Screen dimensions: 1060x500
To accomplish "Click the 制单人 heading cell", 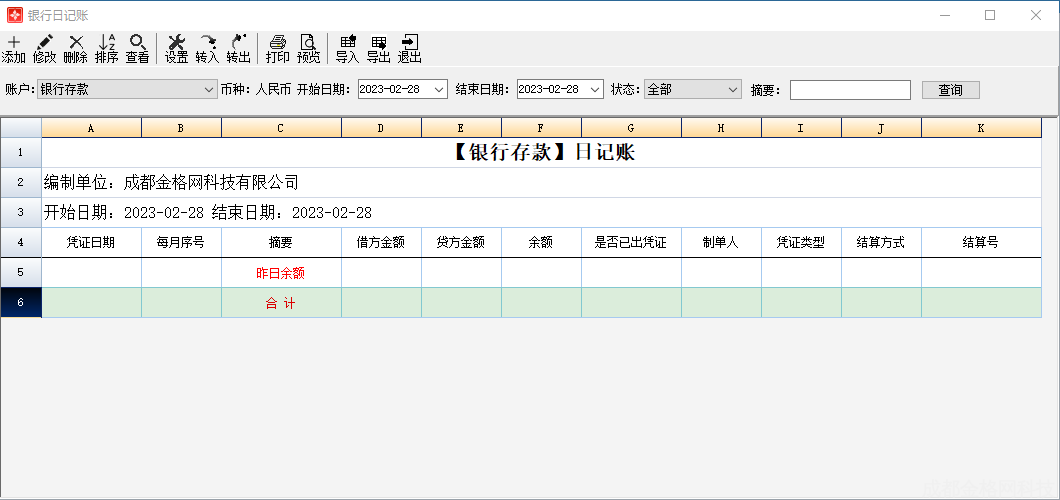I will (x=721, y=243).
